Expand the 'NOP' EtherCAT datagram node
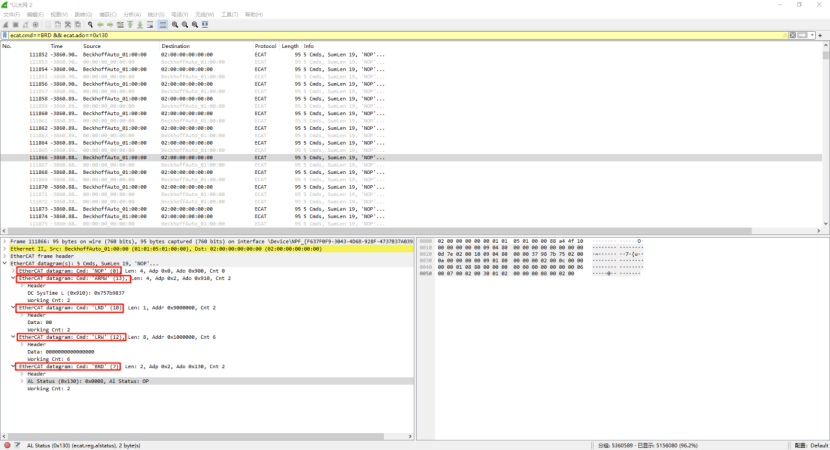The width and height of the screenshot is (830, 450). pyautogui.click(x=13, y=271)
